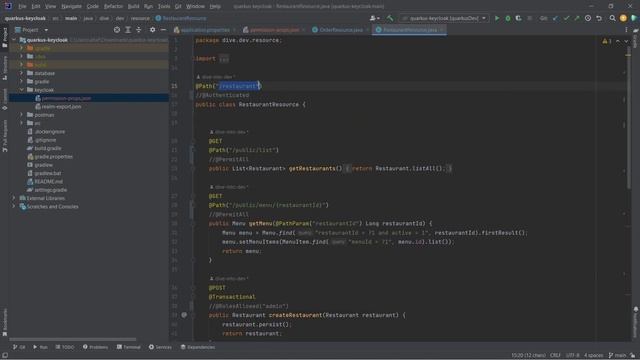Run the application with green play icon
Viewport: 640px width, 360px height.
(x=497, y=18)
